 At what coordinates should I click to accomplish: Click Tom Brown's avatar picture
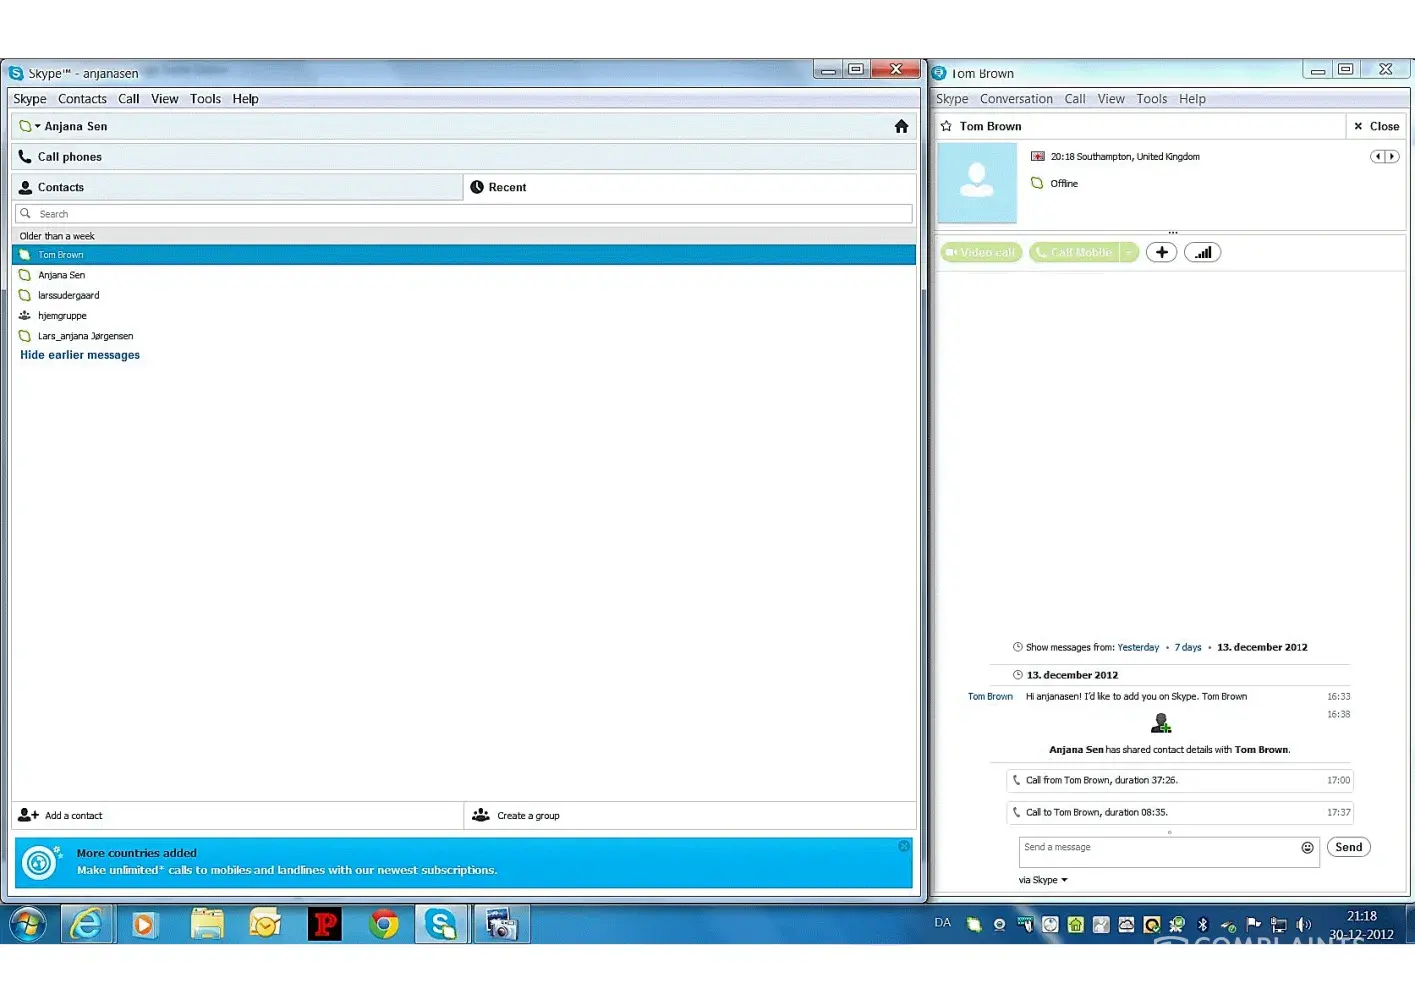point(977,182)
